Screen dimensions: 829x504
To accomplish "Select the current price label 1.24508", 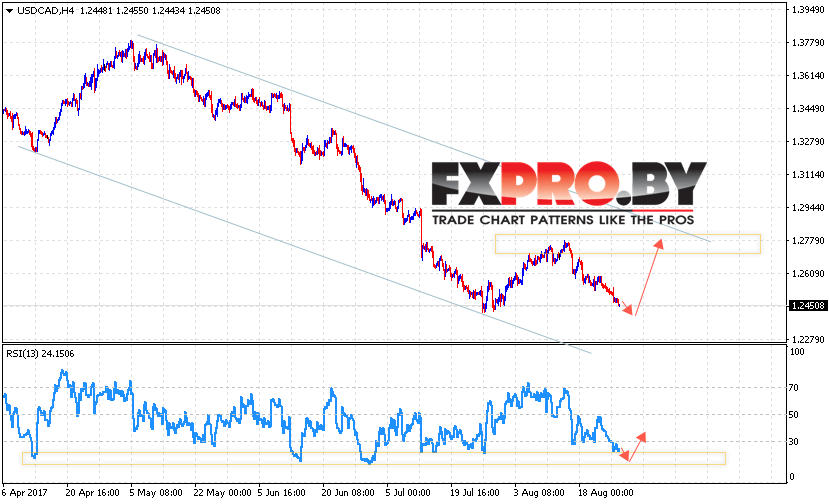I will (x=808, y=306).
